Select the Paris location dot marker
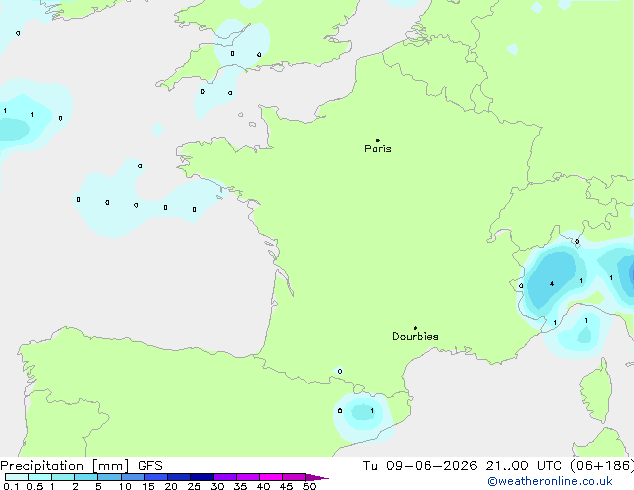 click(x=378, y=140)
